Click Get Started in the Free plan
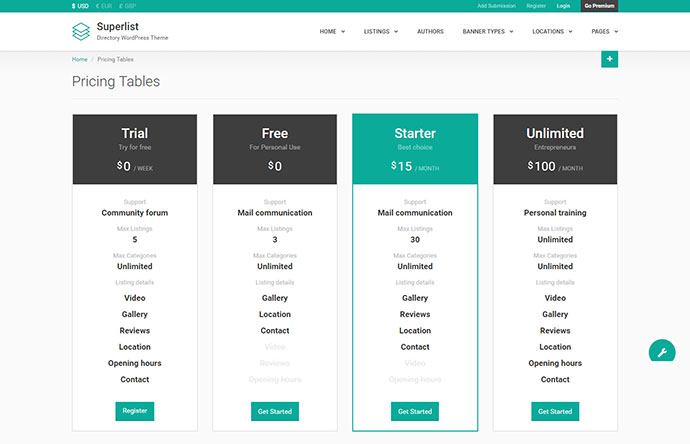 coord(275,411)
